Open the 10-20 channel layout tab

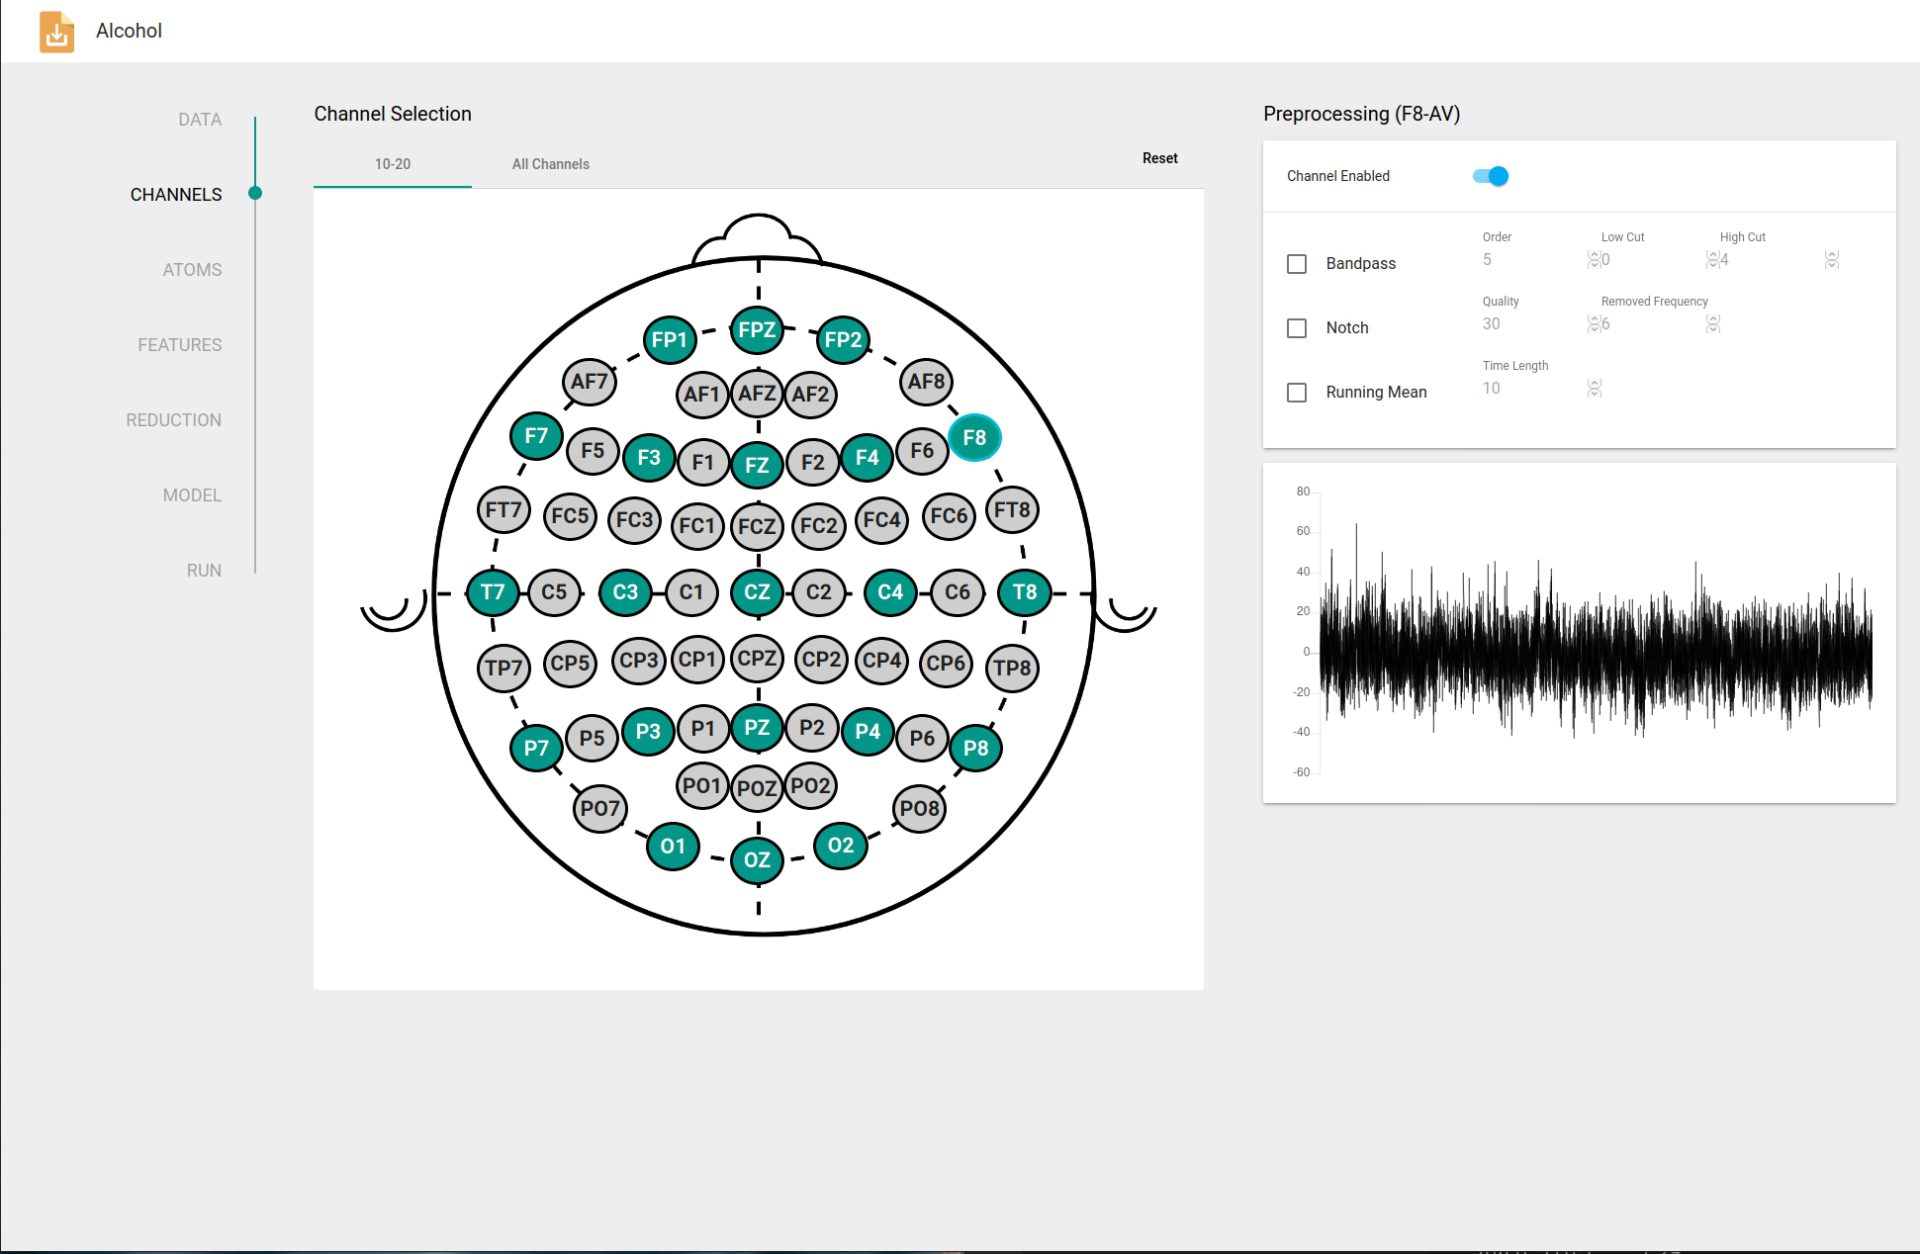coord(391,163)
